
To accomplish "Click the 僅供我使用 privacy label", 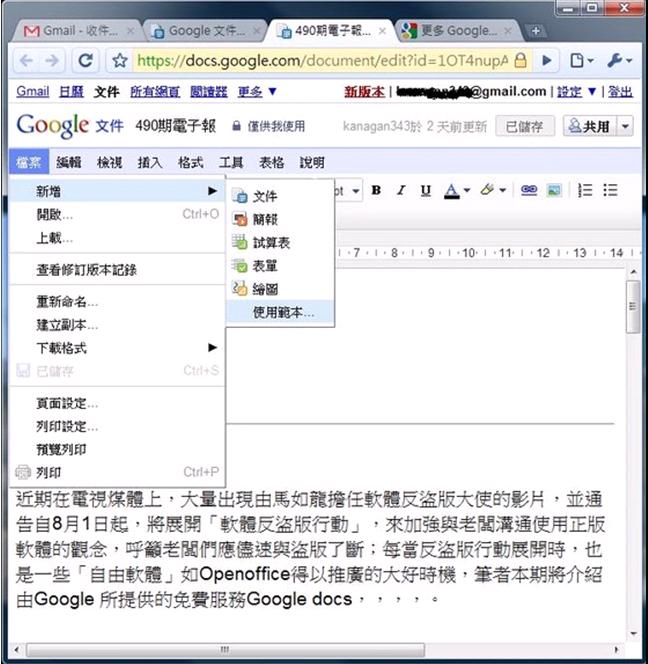I will (269, 126).
